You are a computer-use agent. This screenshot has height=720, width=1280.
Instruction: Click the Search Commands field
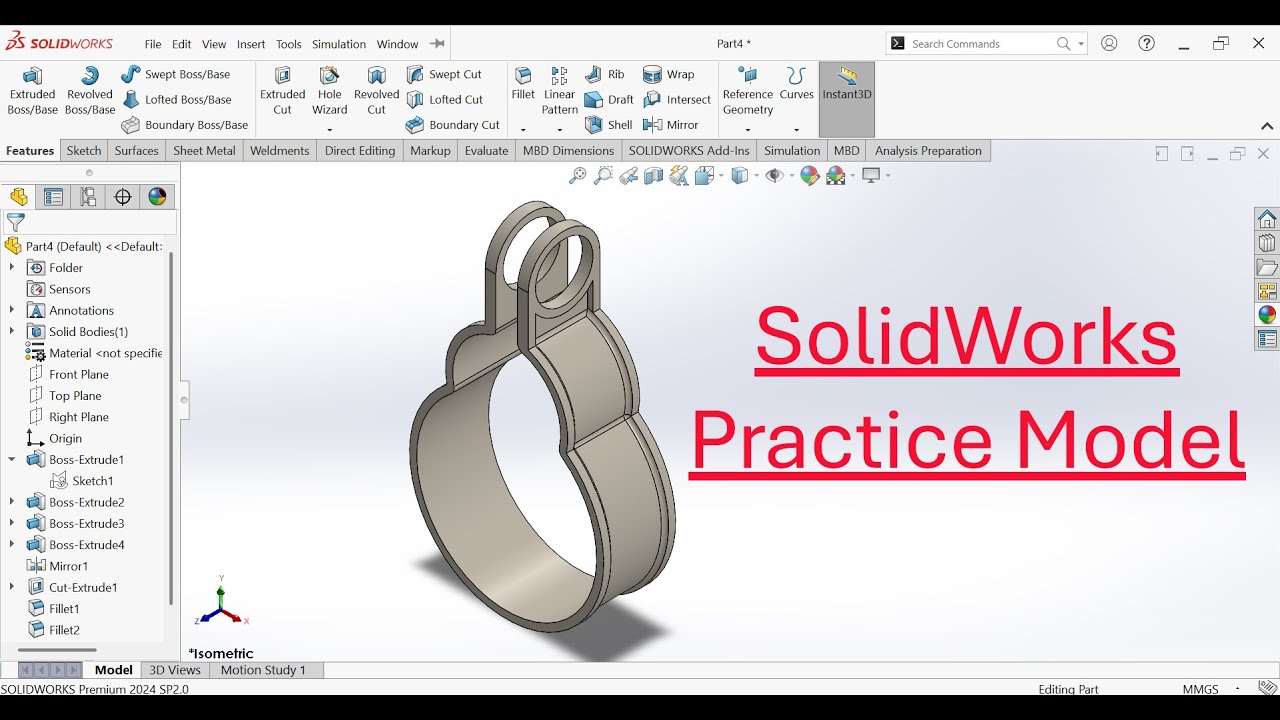click(x=986, y=44)
